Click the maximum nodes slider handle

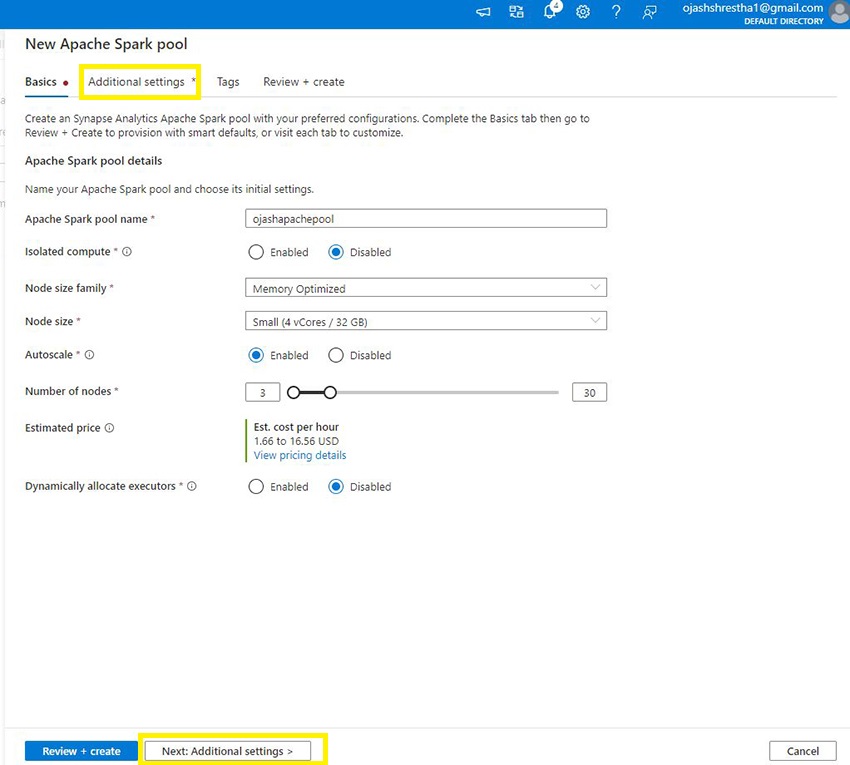[x=330, y=393]
